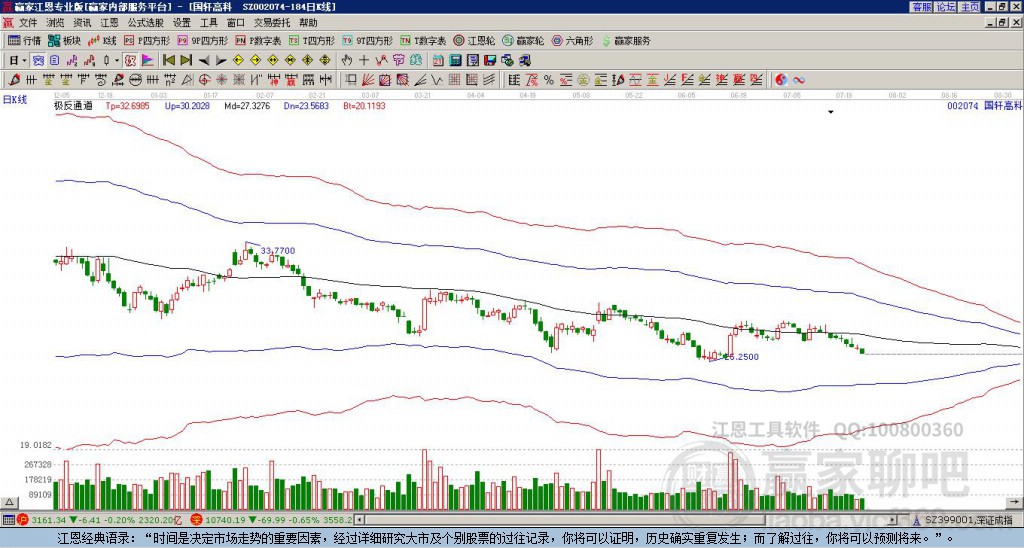Open the calculator icon

pos(455,61)
